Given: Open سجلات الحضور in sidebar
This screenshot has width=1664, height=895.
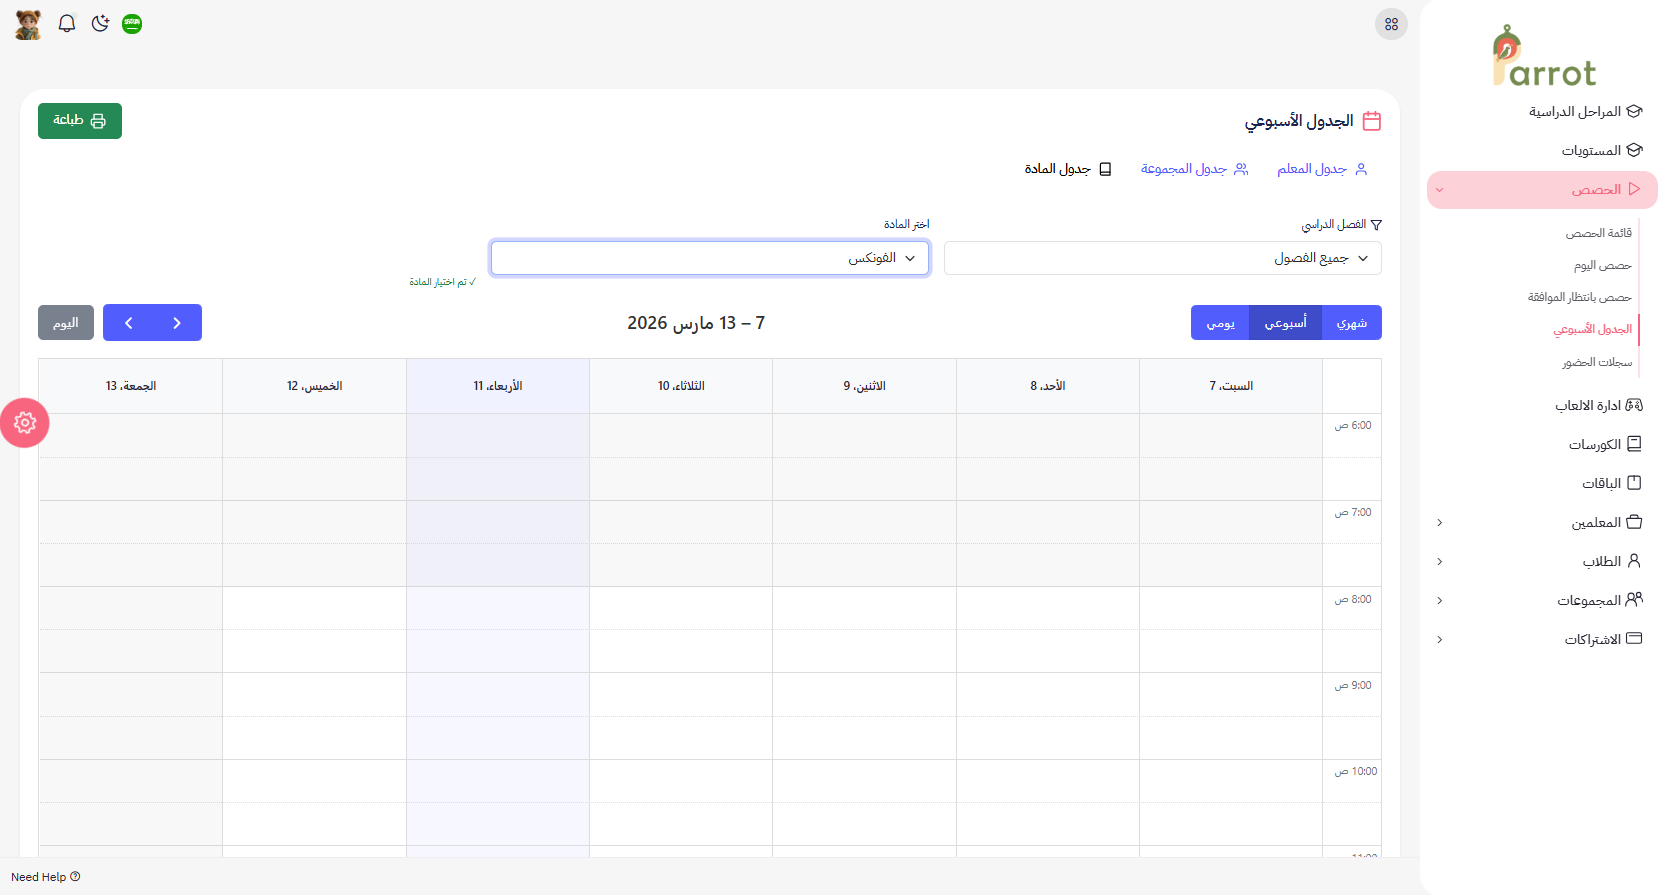Looking at the screenshot, I should 1596,362.
